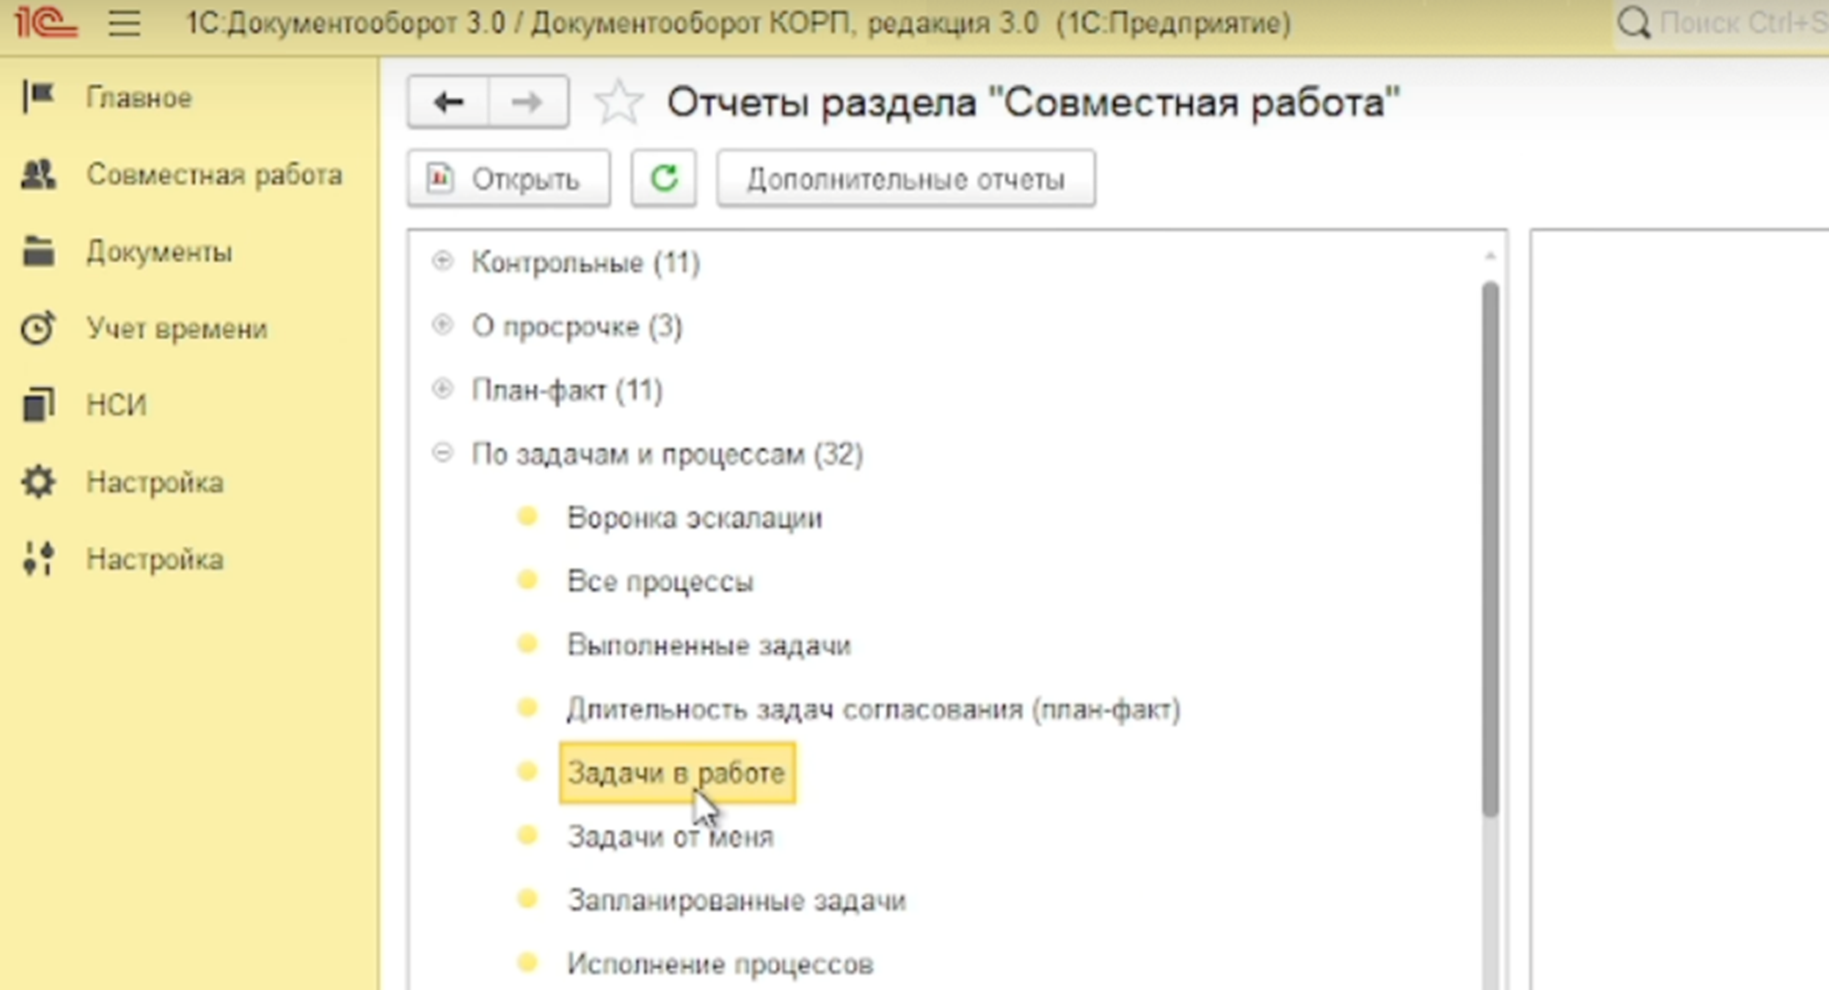The width and height of the screenshot is (1829, 990).
Task: Click the Главное flag icon
Action: click(38, 97)
